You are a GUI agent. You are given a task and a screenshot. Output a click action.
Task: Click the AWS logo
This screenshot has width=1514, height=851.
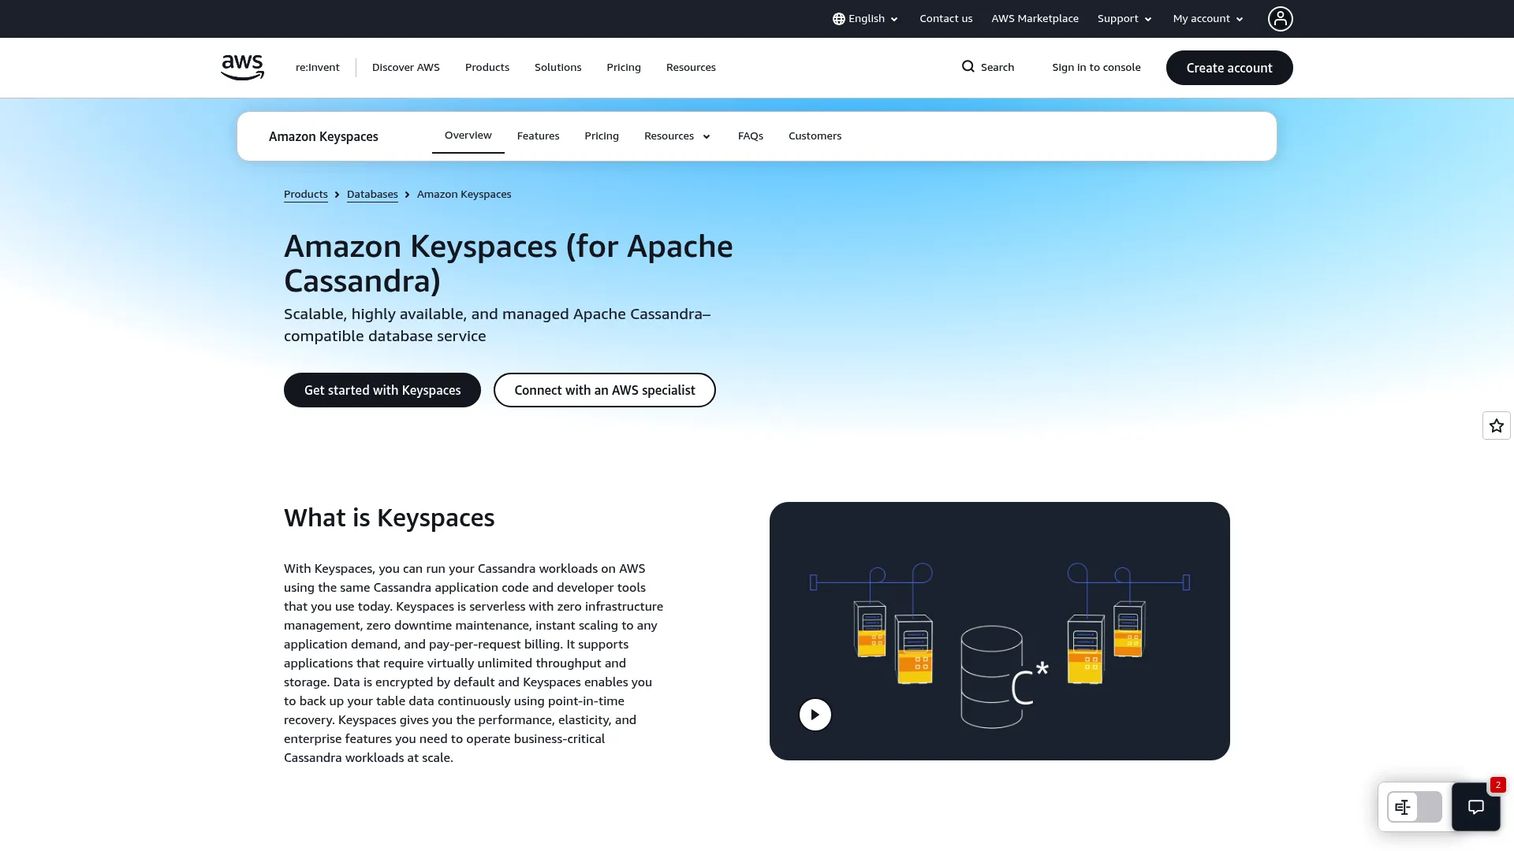(242, 67)
